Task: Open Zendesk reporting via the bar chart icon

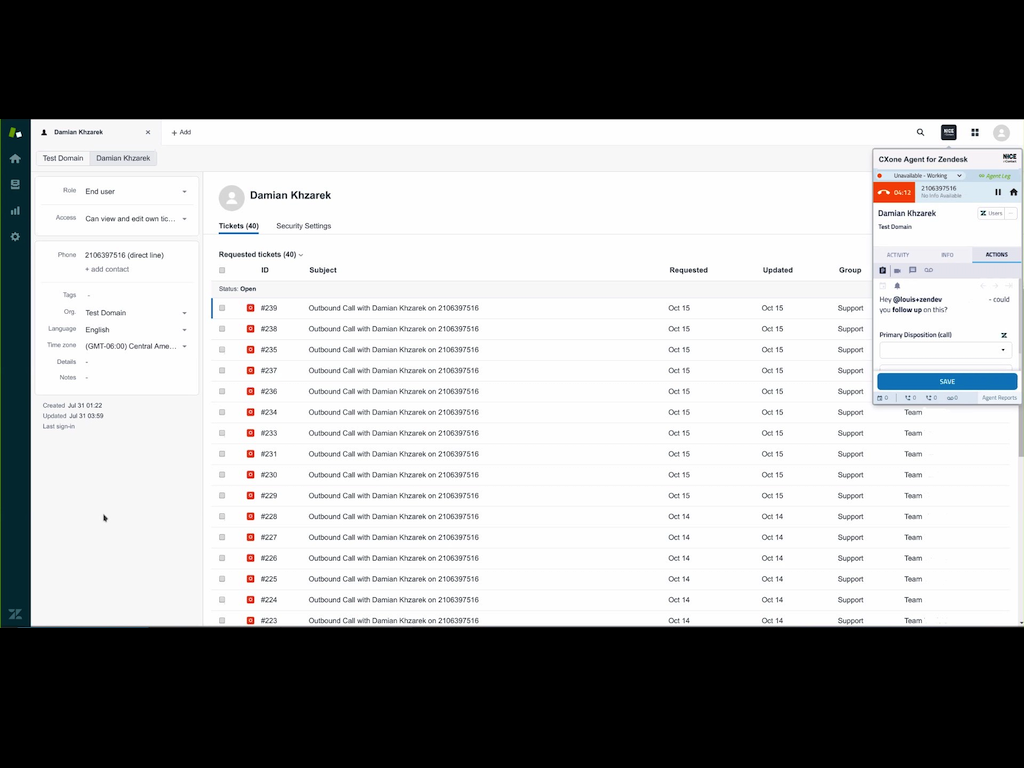Action: coord(15,210)
